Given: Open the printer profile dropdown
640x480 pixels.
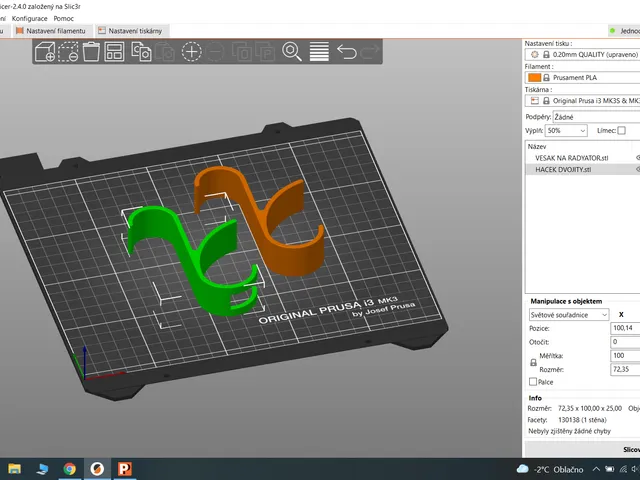Looking at the screenshot, I should click(582, 101).
